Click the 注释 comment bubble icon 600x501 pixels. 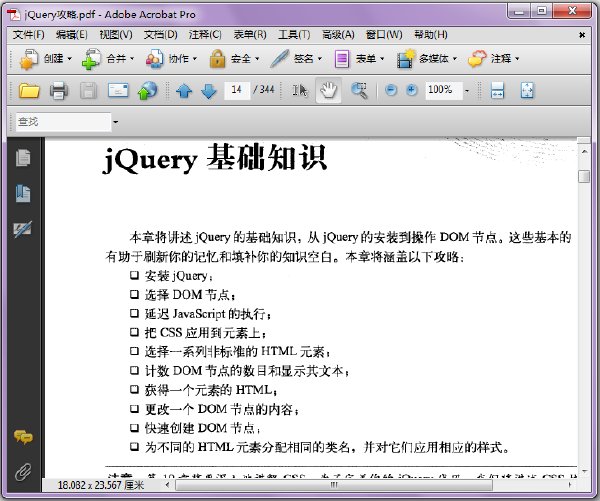pos(477,59)
